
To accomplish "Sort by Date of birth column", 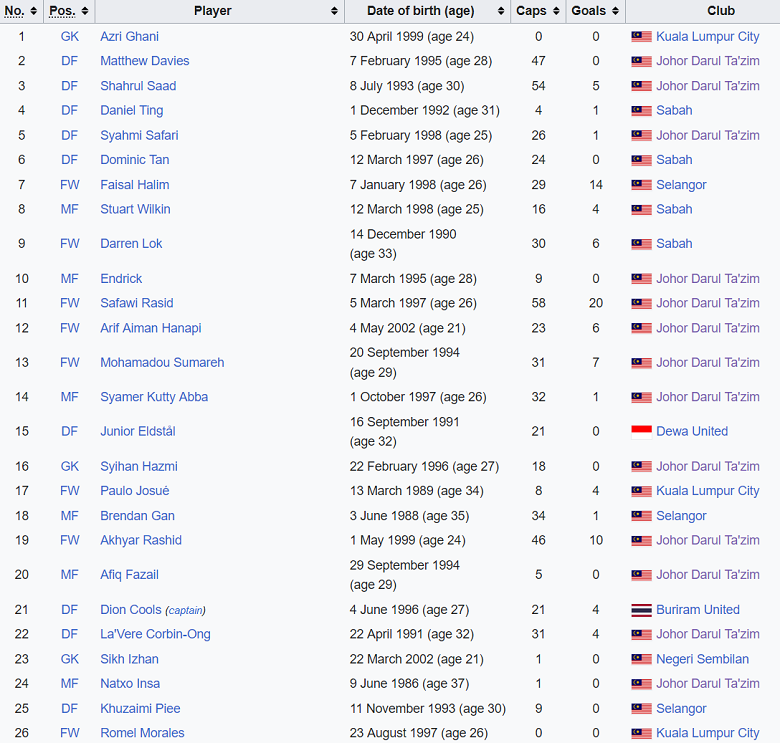I will [500, 11].
